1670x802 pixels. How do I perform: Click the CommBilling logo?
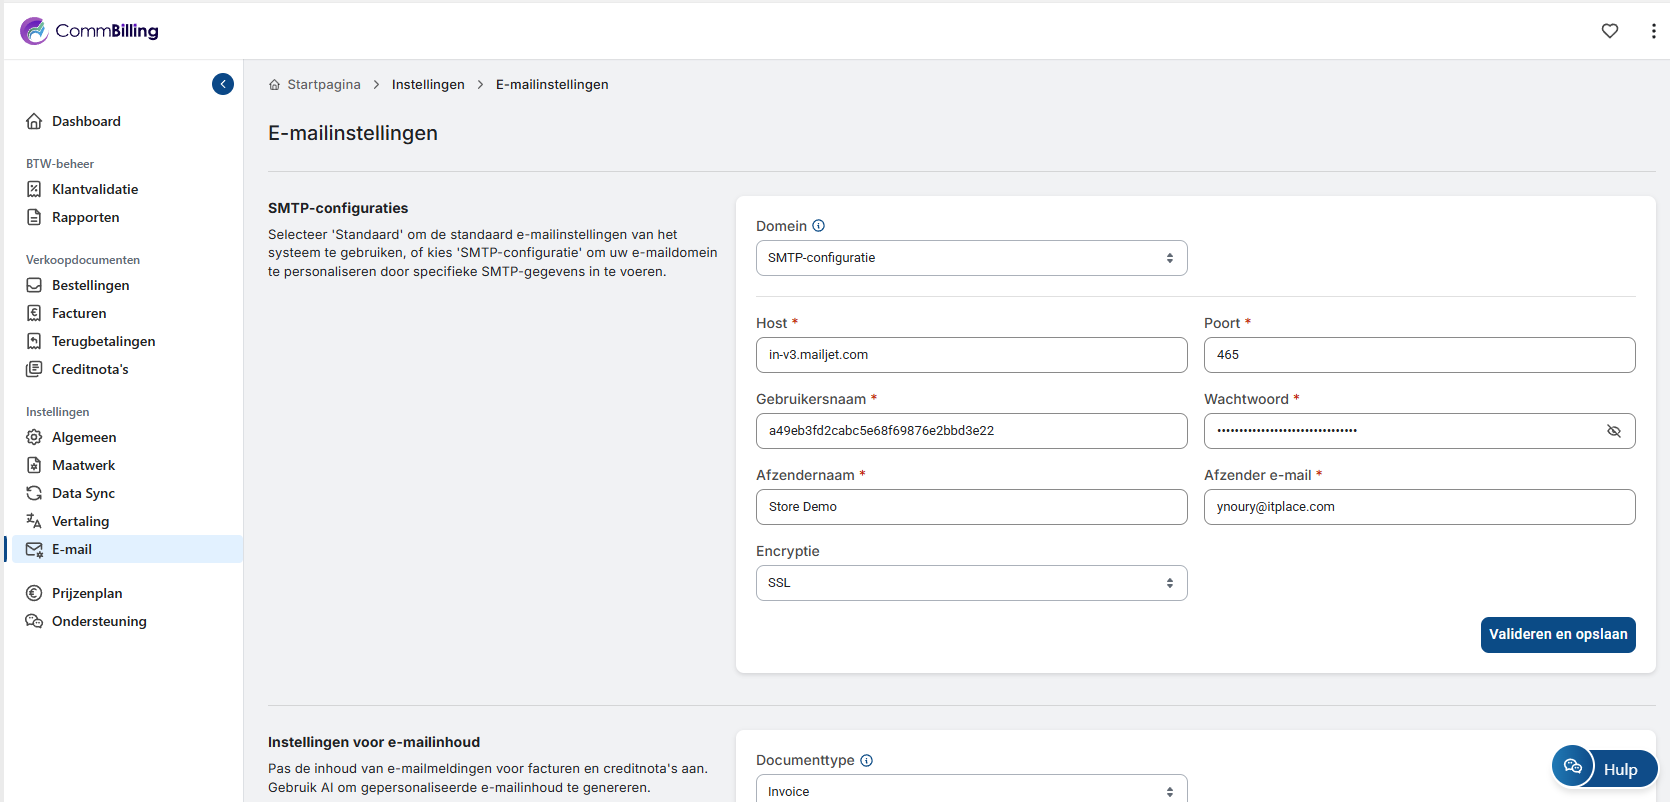coord(90,31)
